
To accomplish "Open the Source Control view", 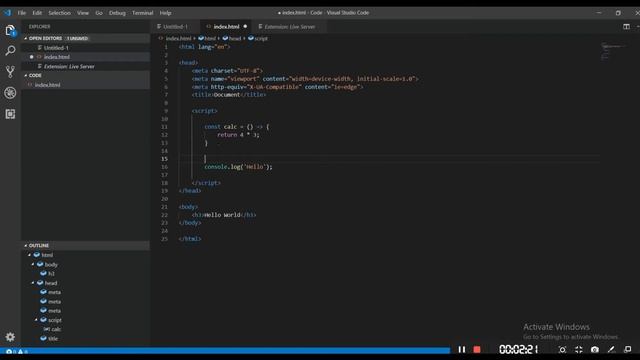I will coord(10,72).
